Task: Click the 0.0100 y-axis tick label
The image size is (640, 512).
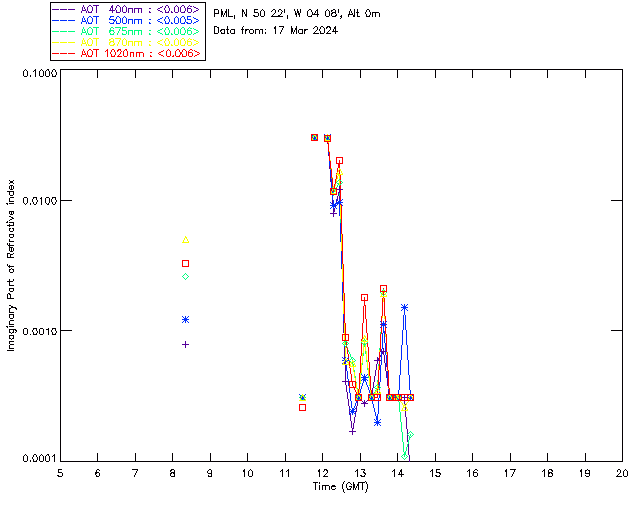Action: pyautogui.click(x=40, y=201)
